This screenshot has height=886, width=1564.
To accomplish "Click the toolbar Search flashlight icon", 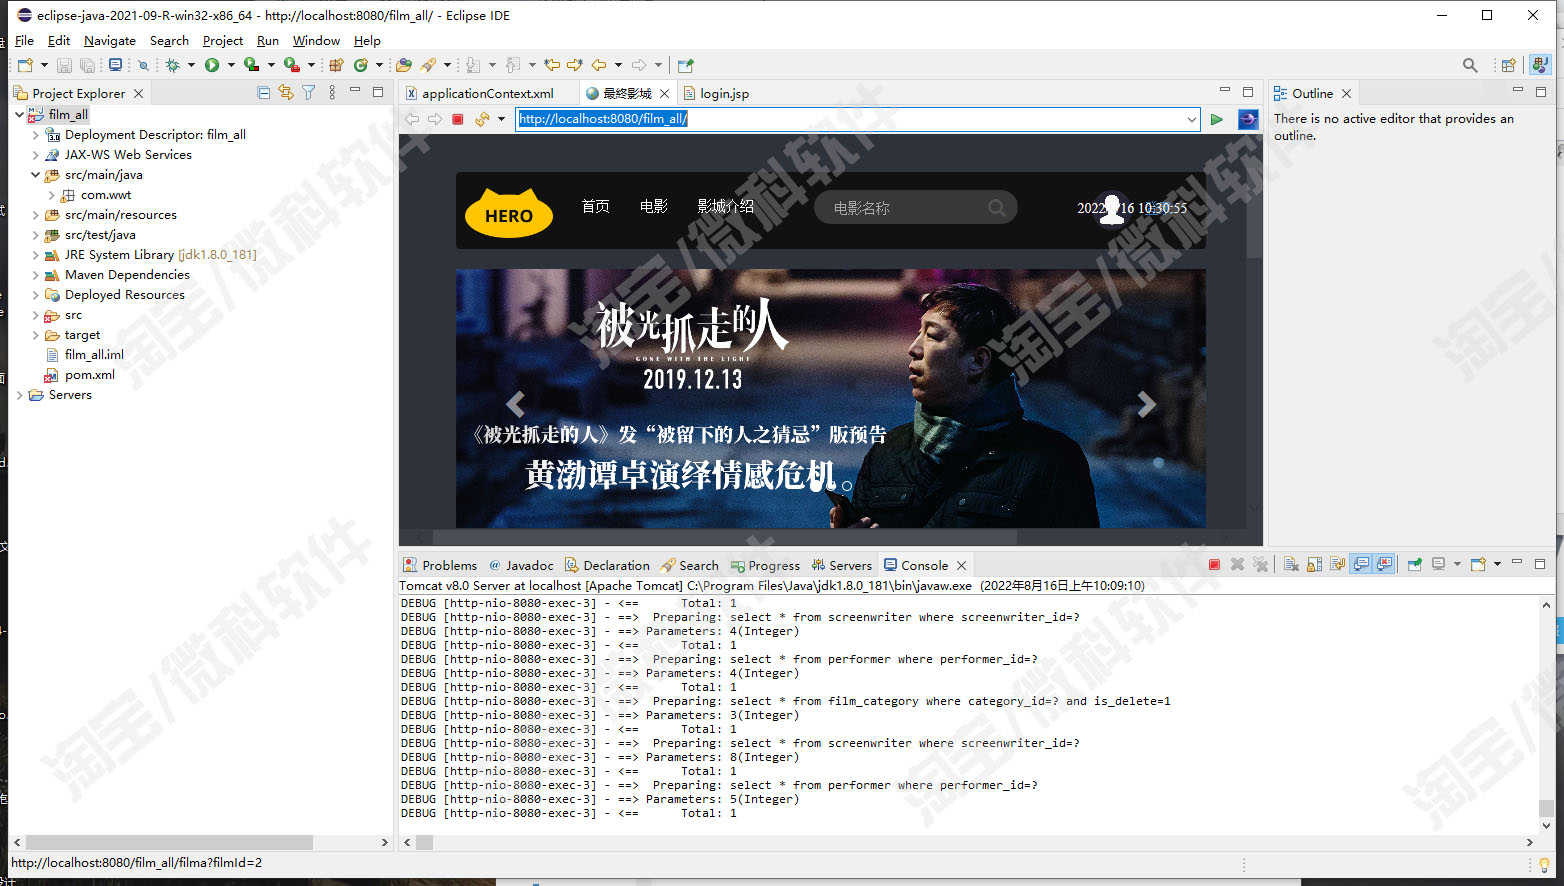I will [x=428, y=65].
